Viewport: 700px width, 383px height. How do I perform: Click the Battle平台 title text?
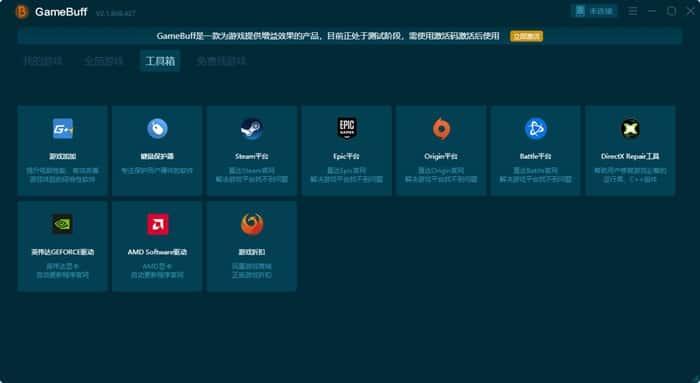(536, 156)
